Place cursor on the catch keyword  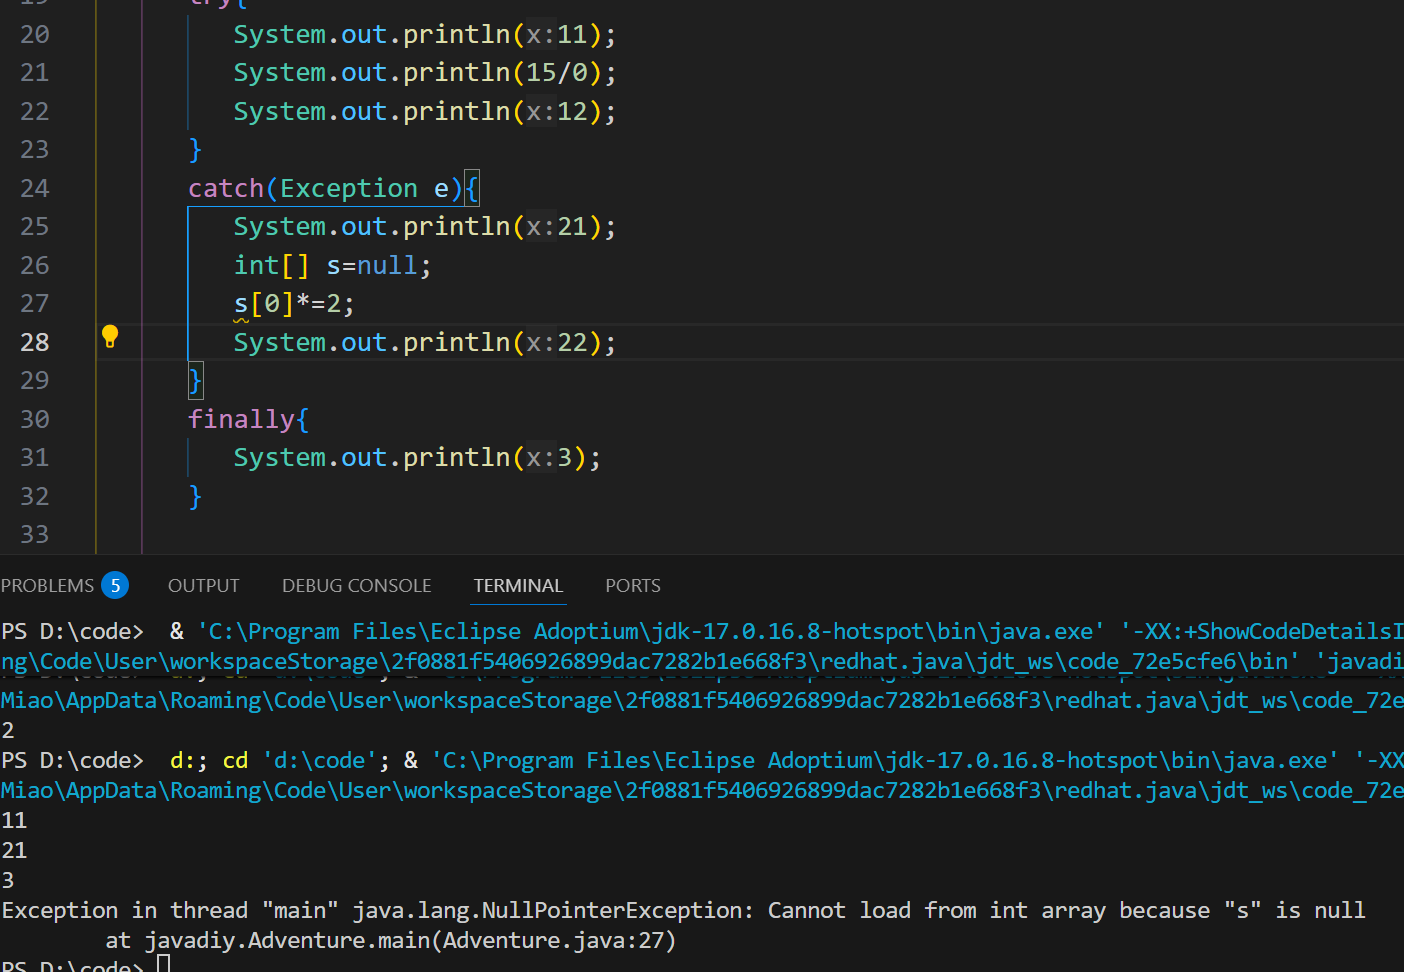[225, 188]
